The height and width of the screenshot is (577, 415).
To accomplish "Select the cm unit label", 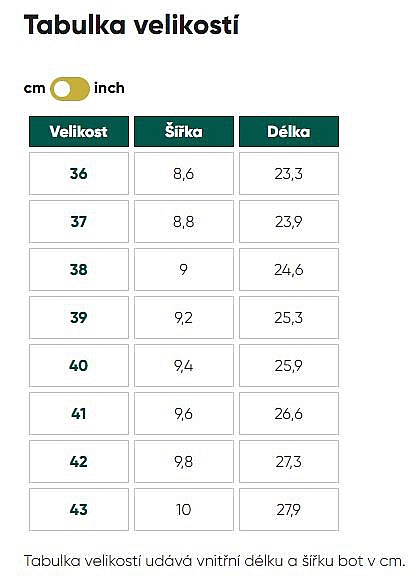I will click(x=35, y=88).
